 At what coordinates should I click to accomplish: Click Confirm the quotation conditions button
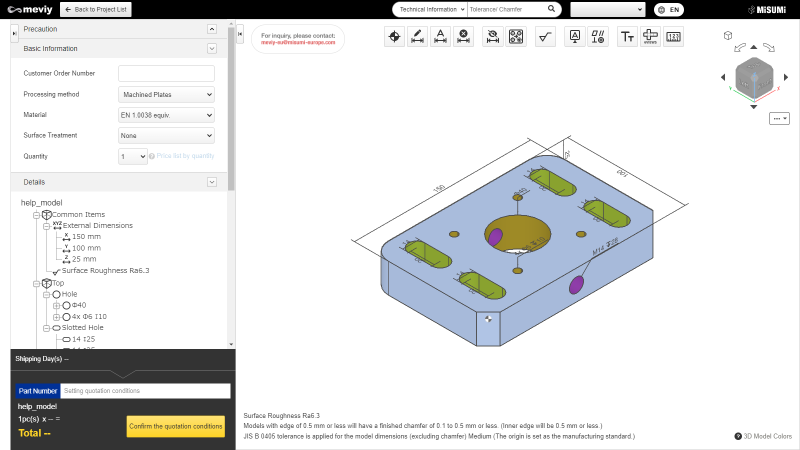pos(176,426)
